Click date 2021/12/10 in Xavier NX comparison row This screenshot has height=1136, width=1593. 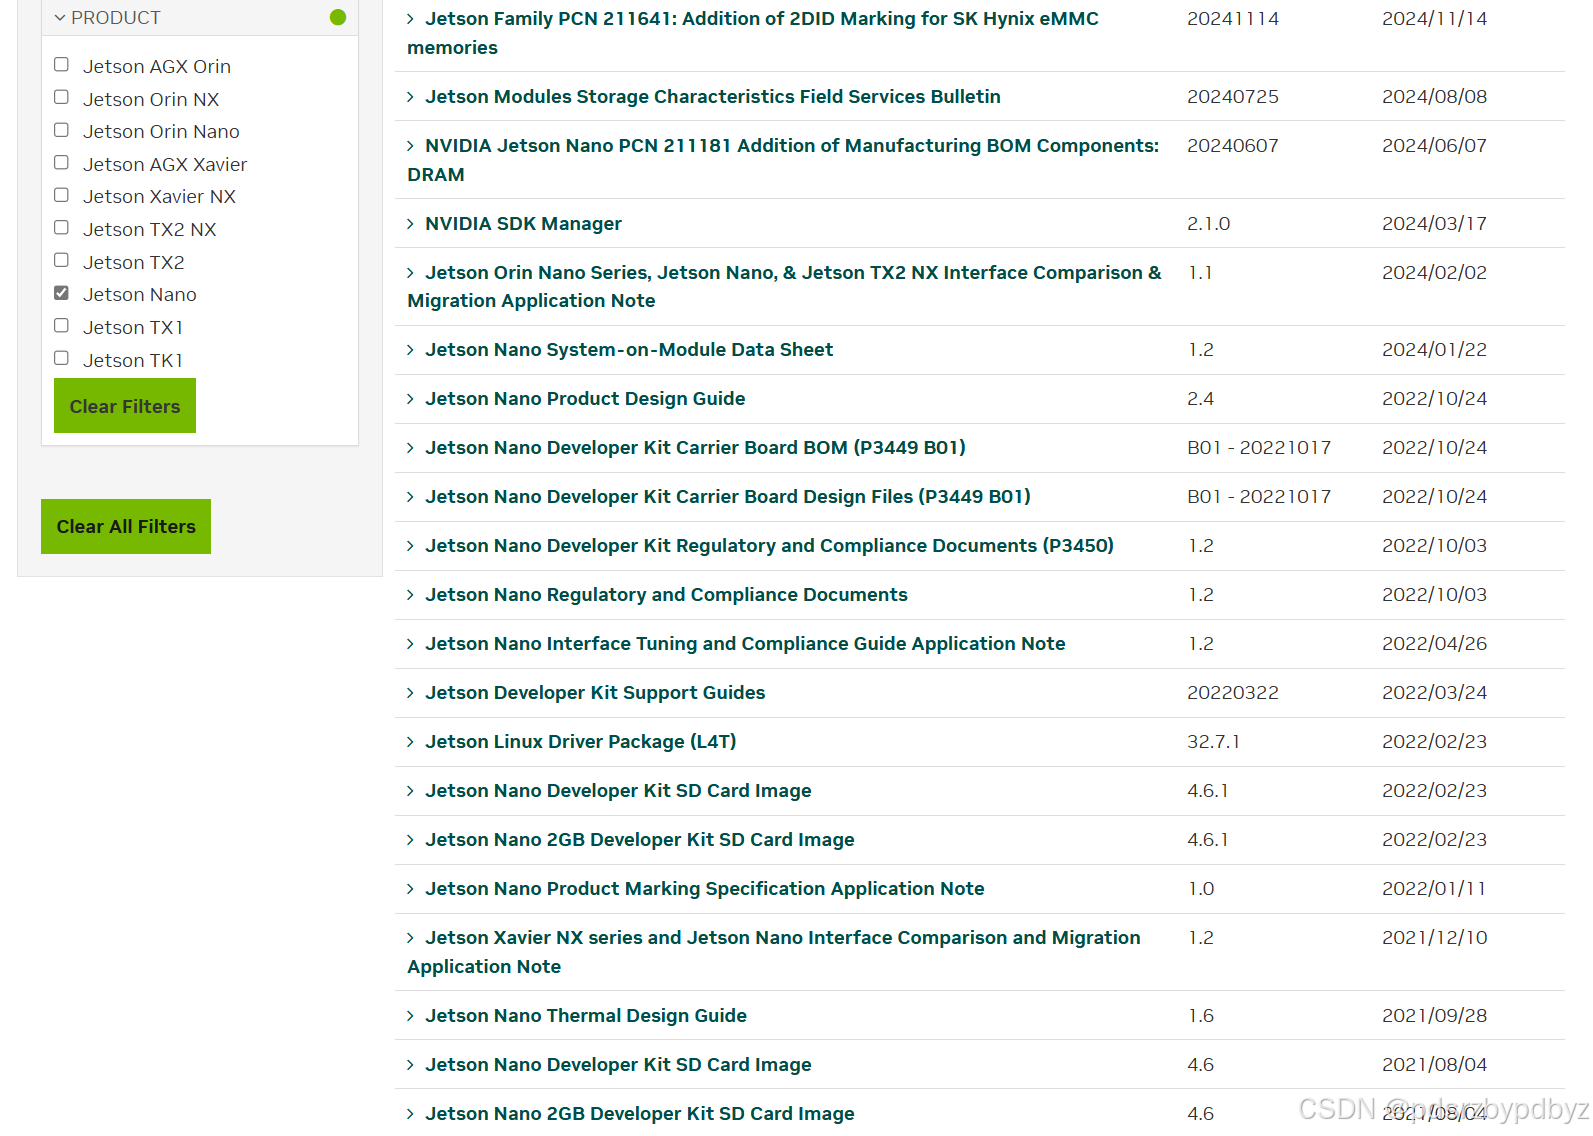pyautogui.click(x=1434, y=937)
